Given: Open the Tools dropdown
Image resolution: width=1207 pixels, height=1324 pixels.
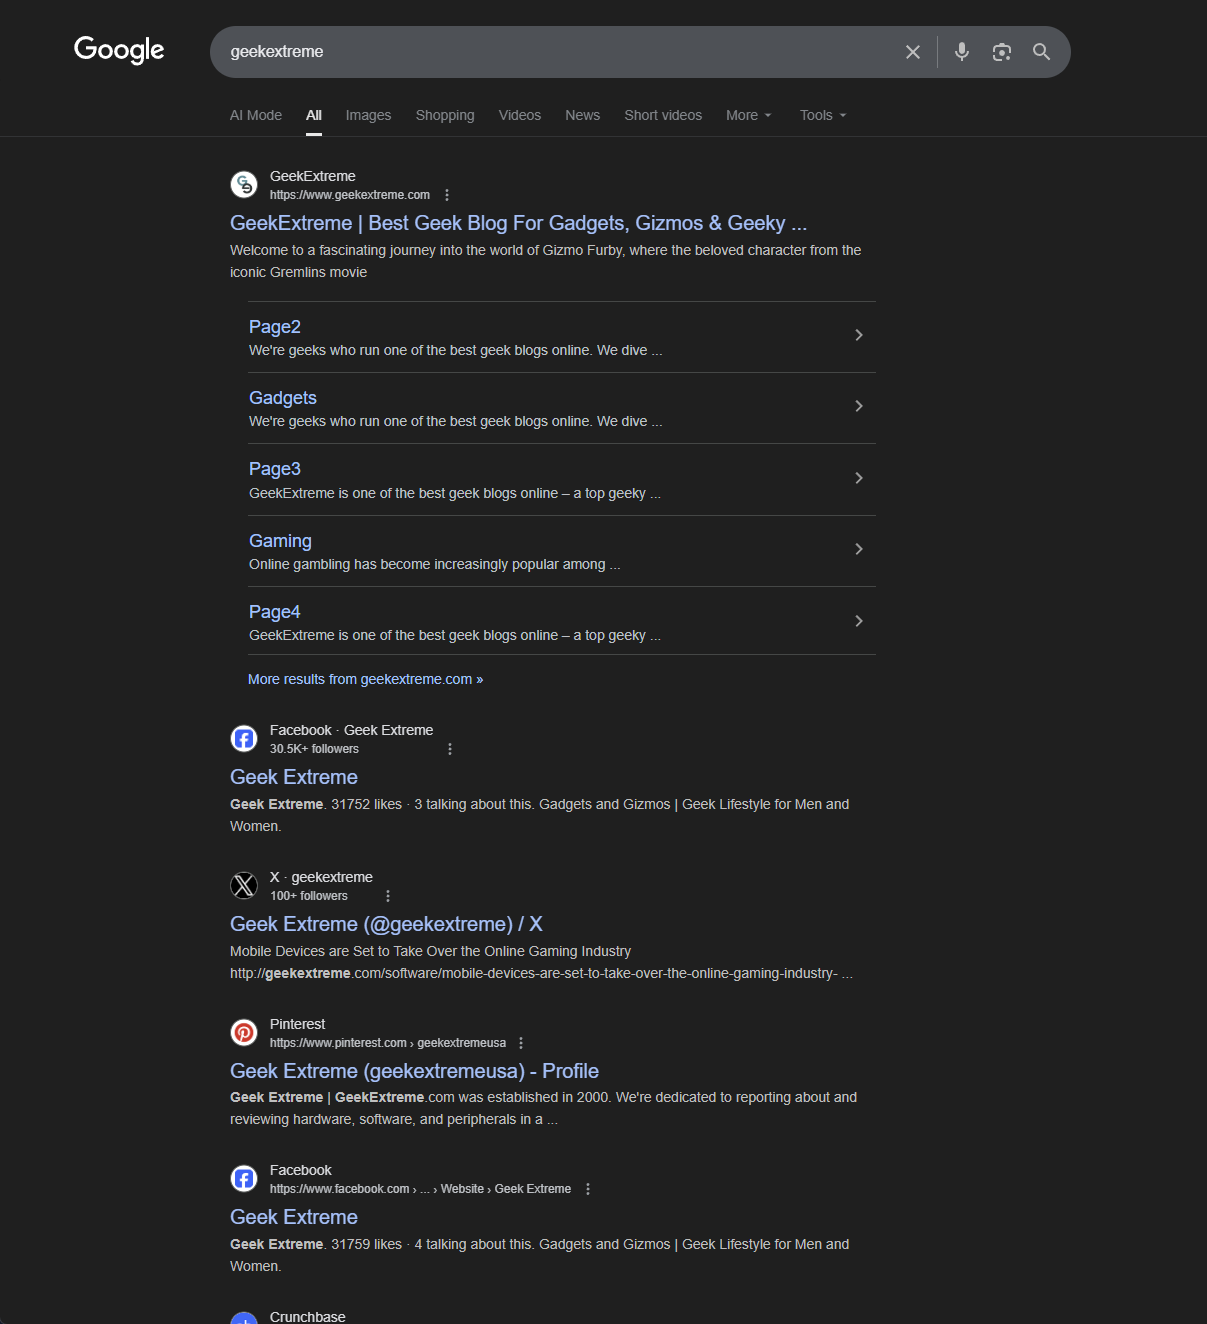Looking at the screenshot, I should pyautogui.click(x=822, y=115).
